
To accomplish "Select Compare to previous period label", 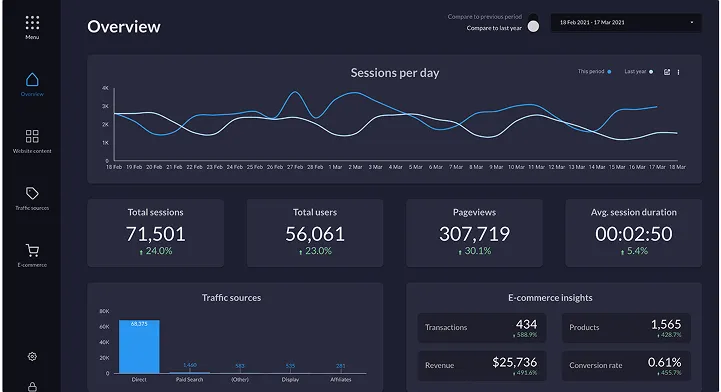I will pyautogui.click(x=485, y=17).
